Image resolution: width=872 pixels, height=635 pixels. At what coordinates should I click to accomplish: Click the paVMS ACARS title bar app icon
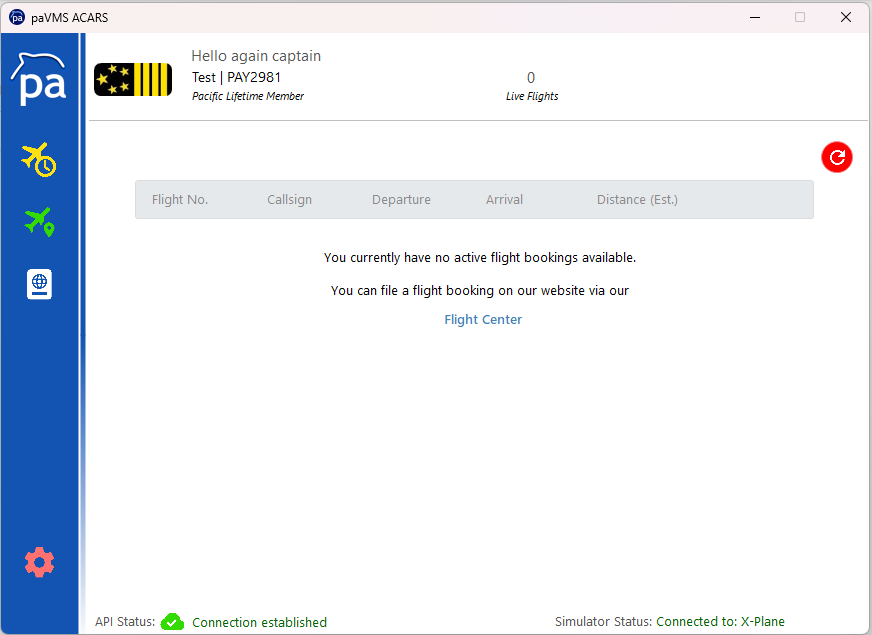coord(17,17)
